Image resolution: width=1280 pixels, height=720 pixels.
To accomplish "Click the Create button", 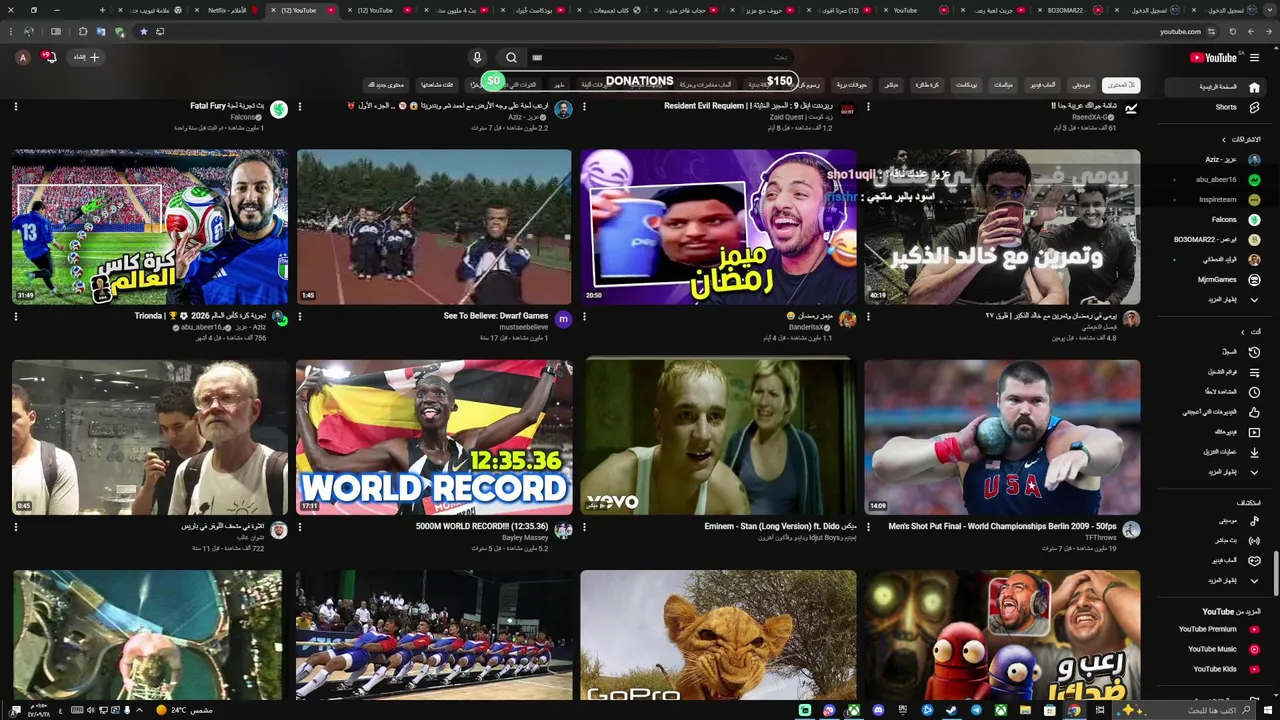I will click(x=87, y=57).
